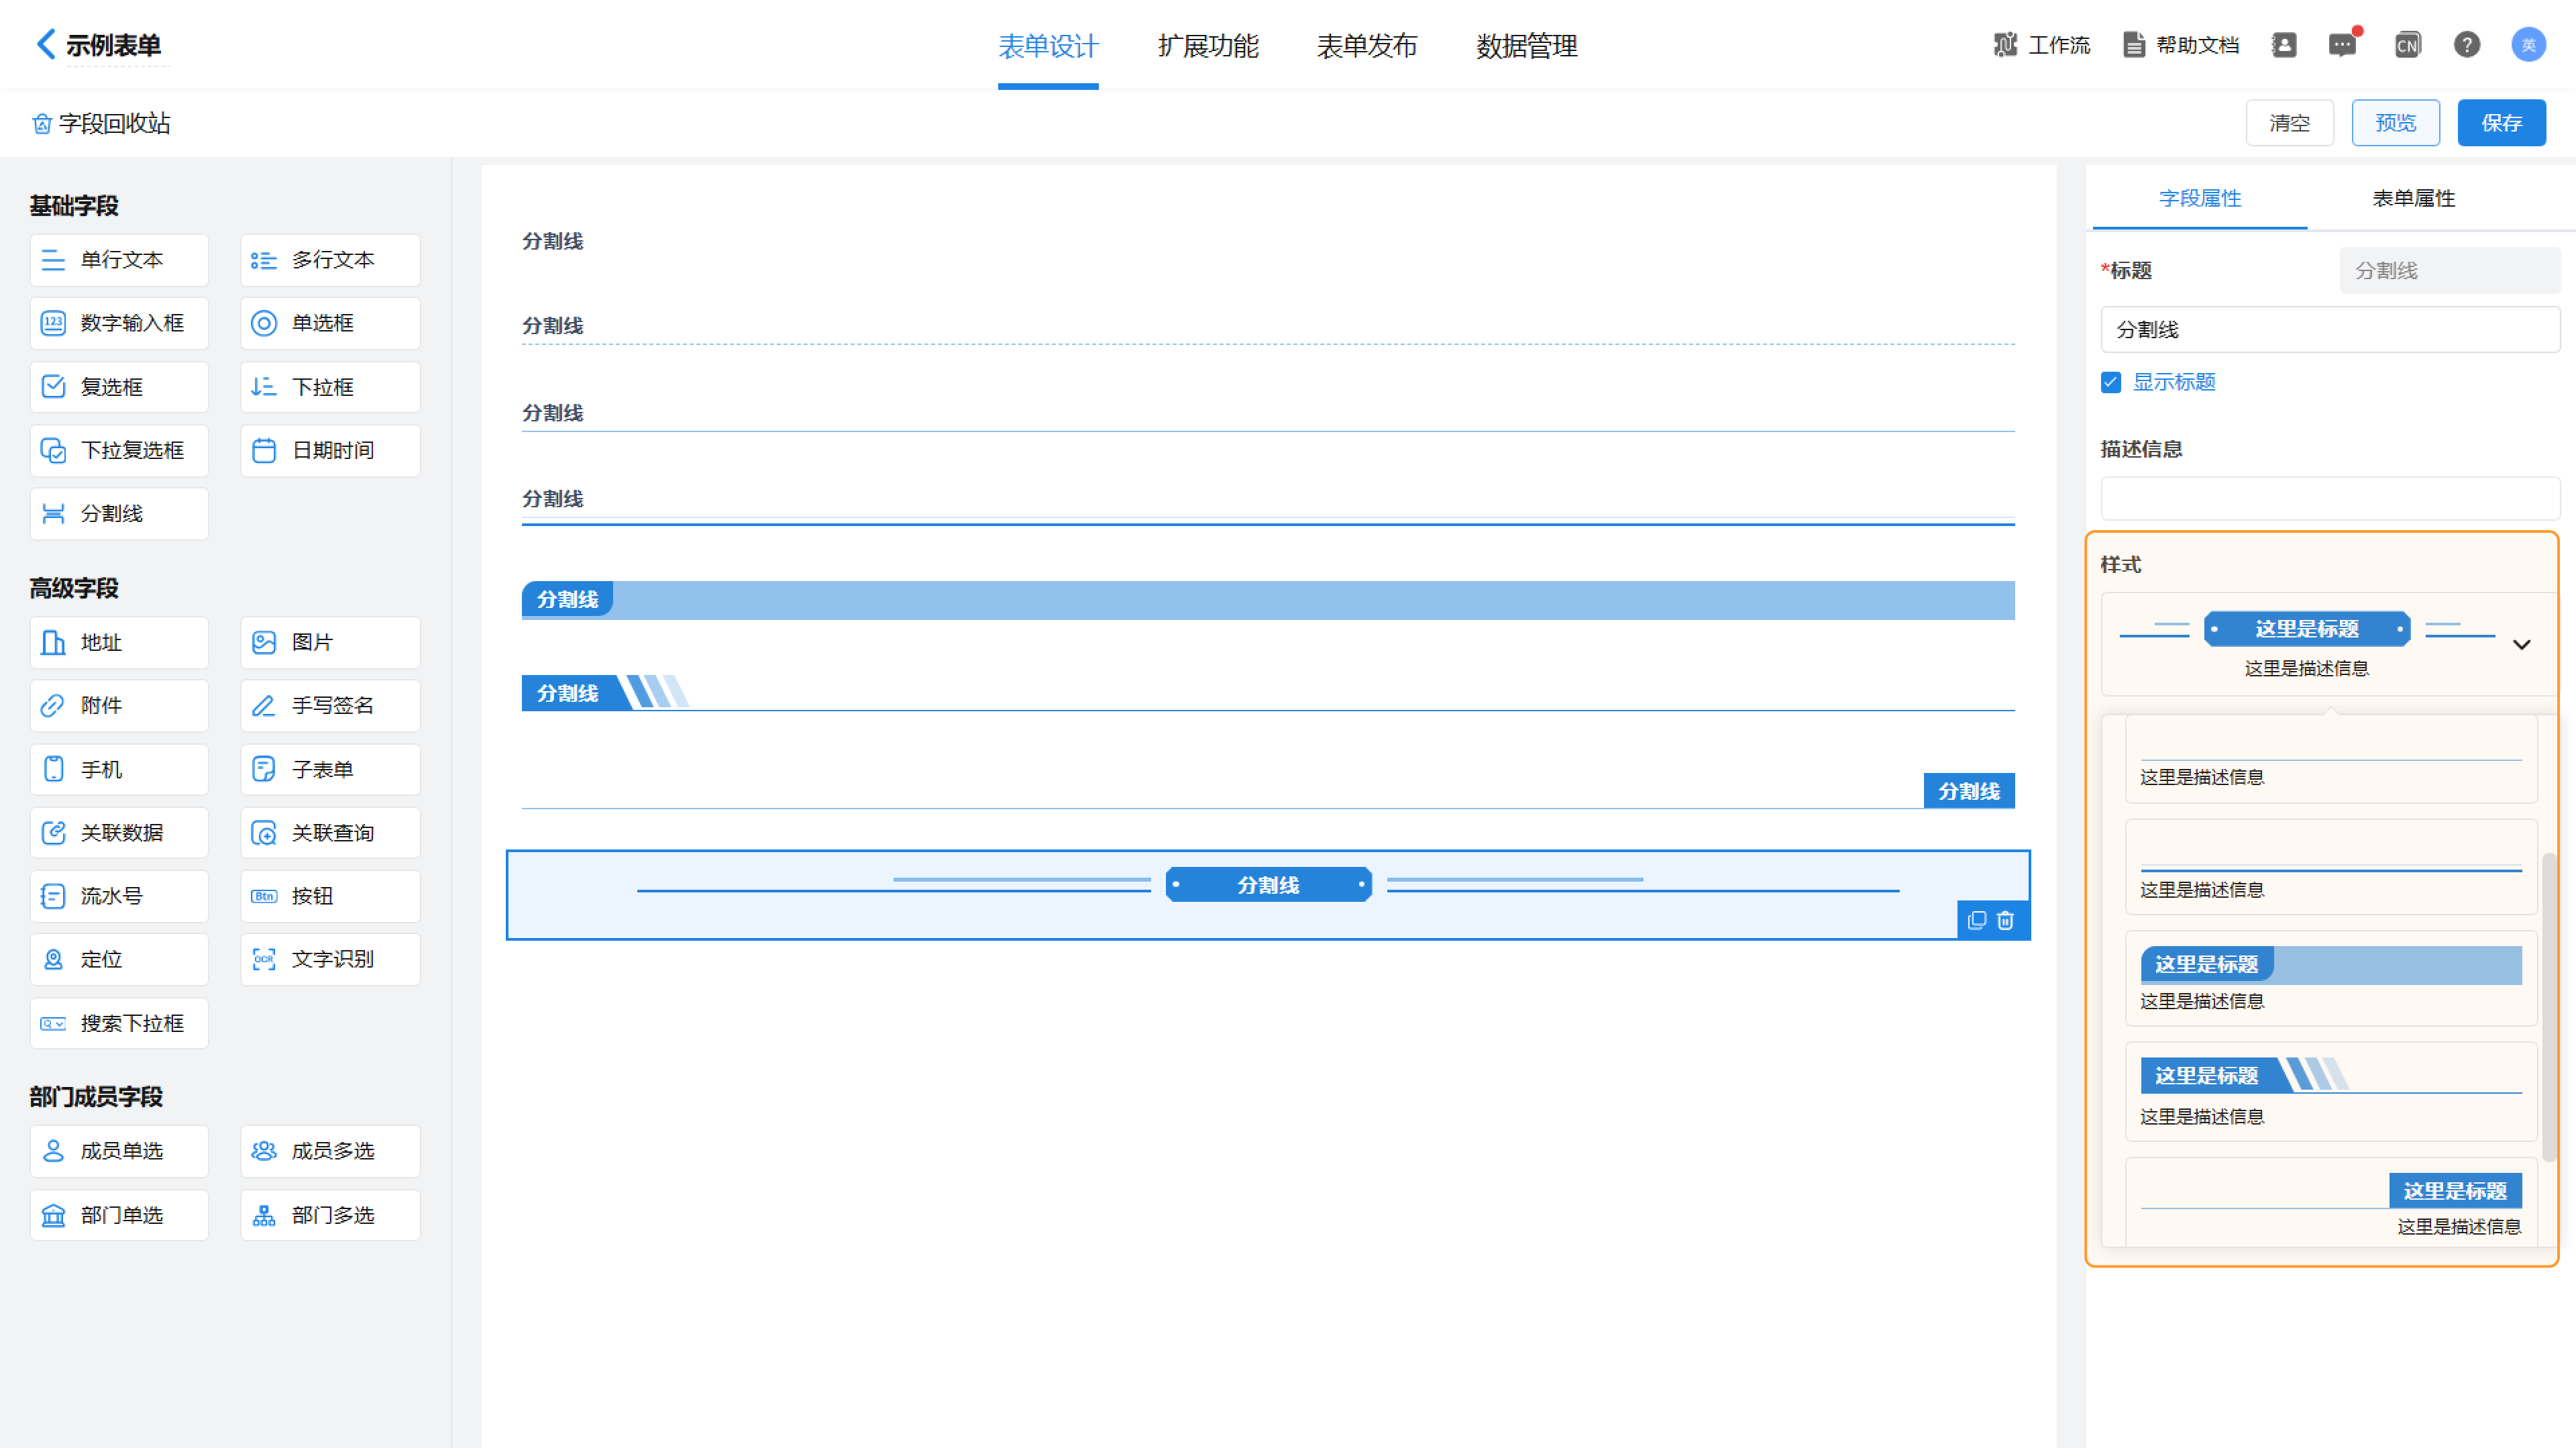Open the user avatar menu
Viewport: 2576px width, 1448px height.
coord(2528,45)
